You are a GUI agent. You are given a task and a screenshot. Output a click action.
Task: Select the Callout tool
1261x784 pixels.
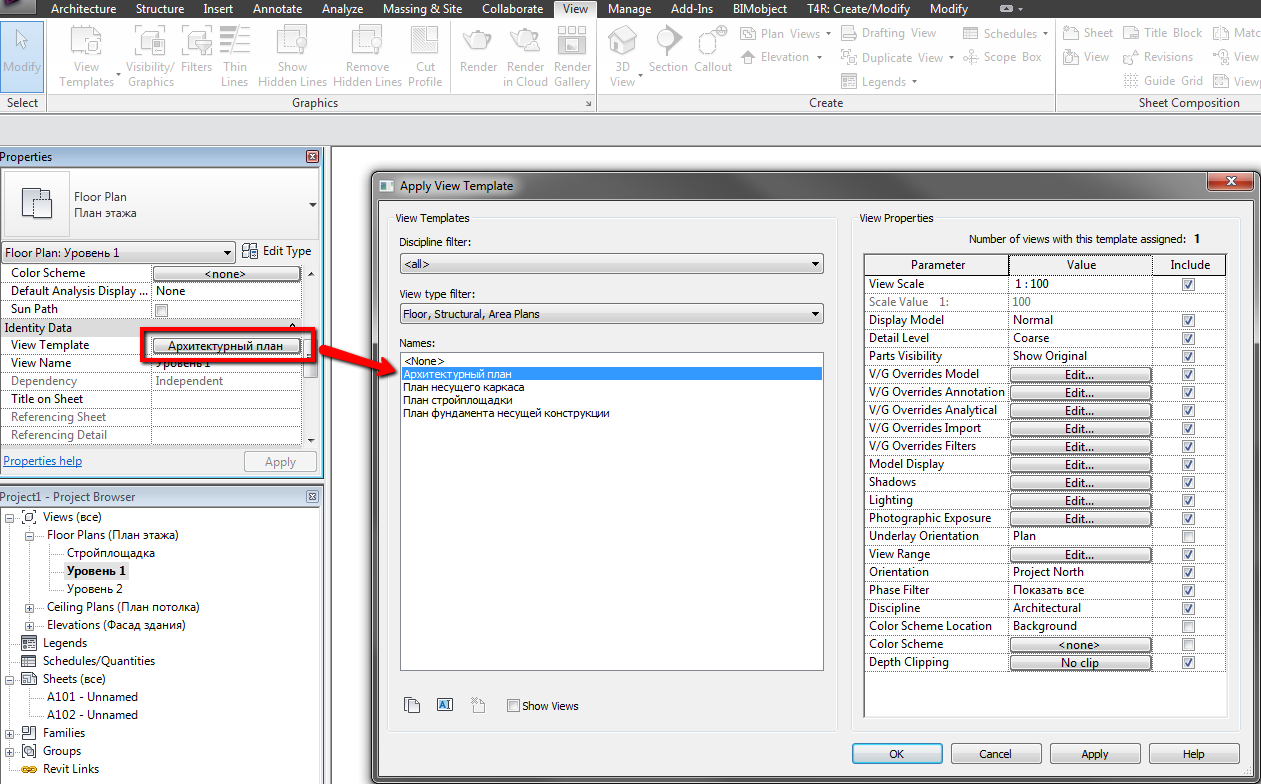point(713,49)
